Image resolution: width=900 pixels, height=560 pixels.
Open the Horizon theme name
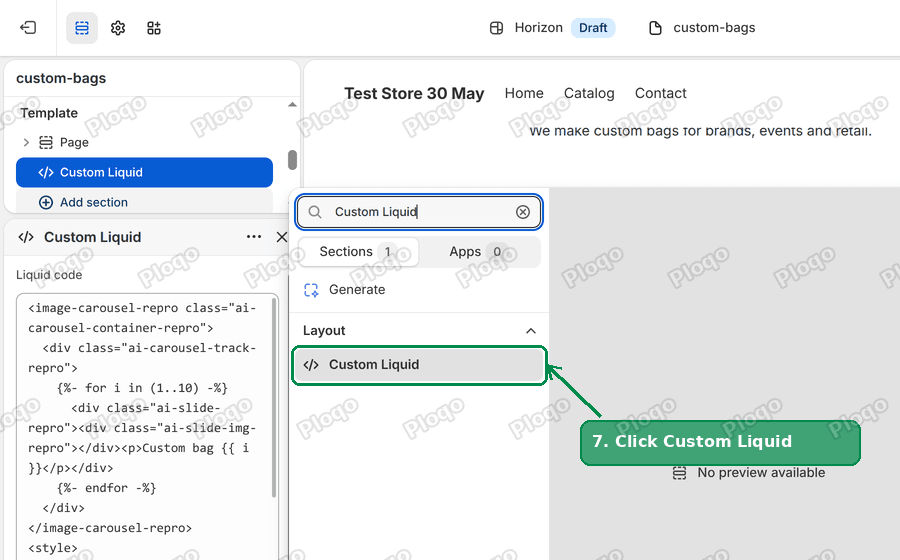[x=538, y=28]
